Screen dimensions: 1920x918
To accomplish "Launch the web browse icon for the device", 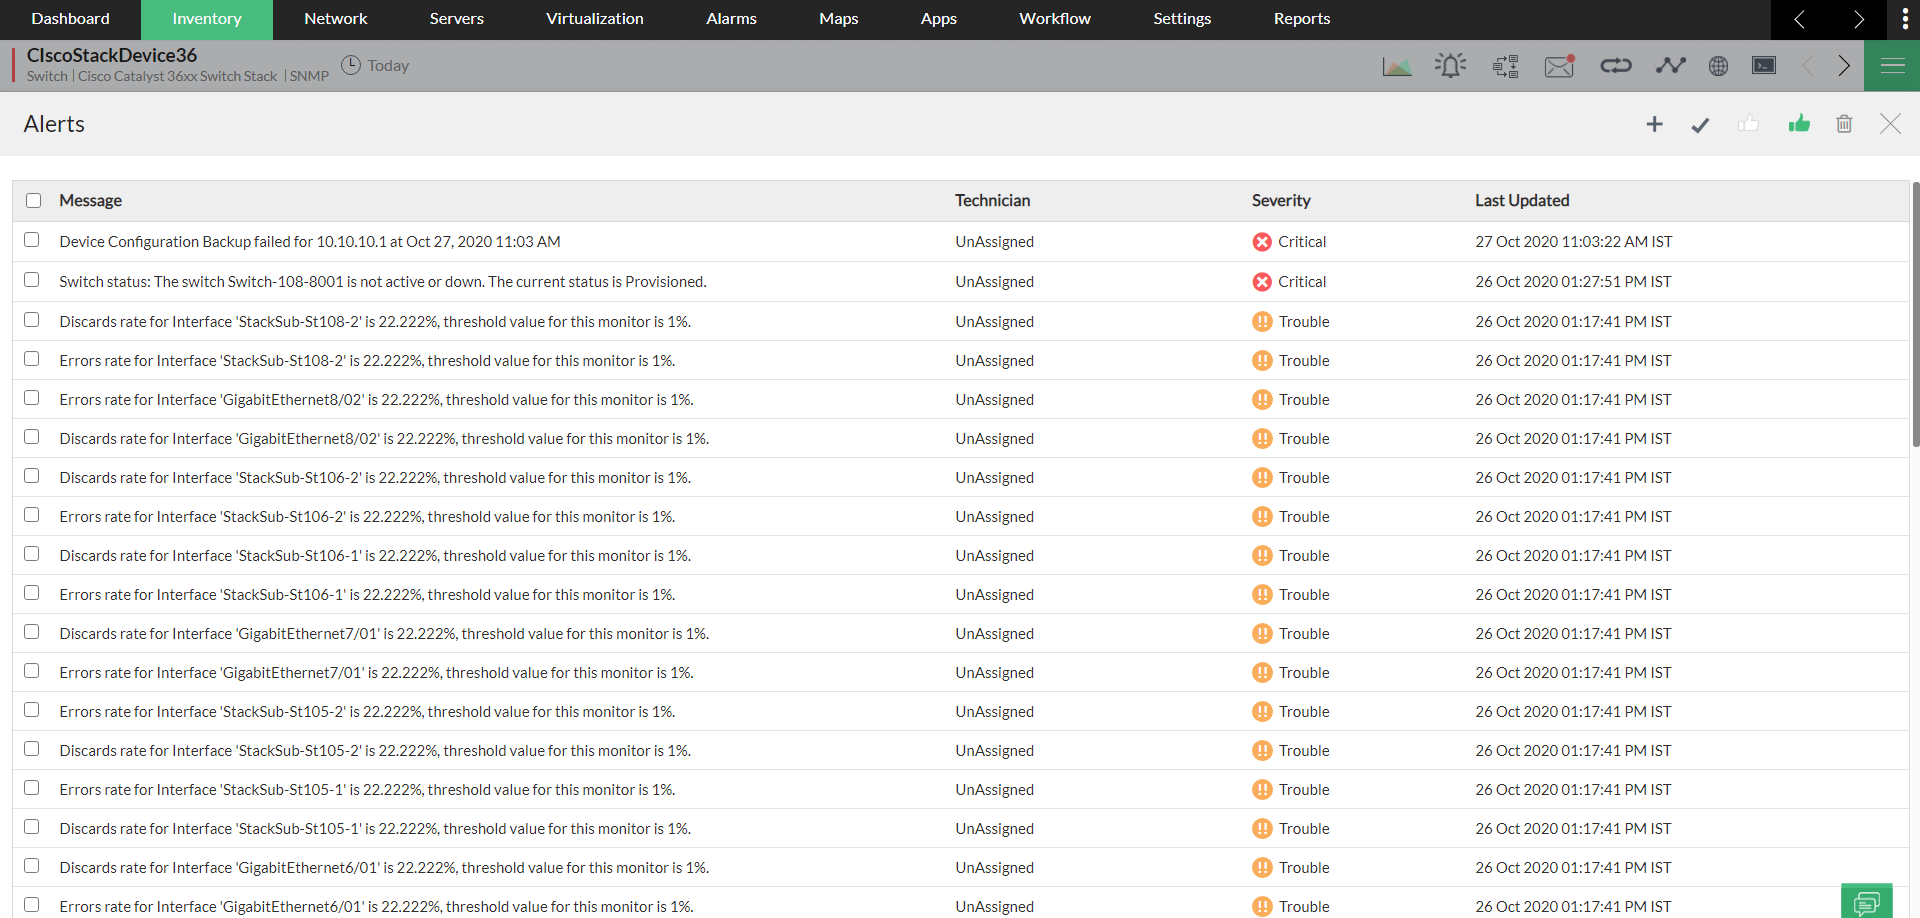I will [1718, 65].
